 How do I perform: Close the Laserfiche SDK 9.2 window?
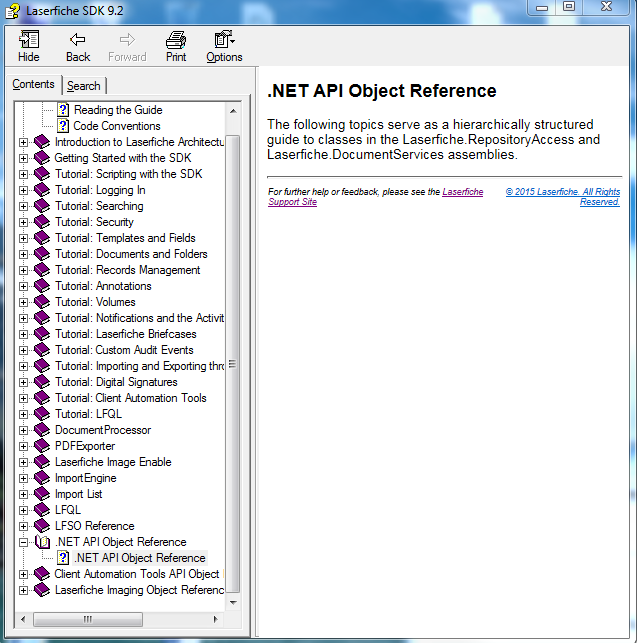click(x=606, y=7)
